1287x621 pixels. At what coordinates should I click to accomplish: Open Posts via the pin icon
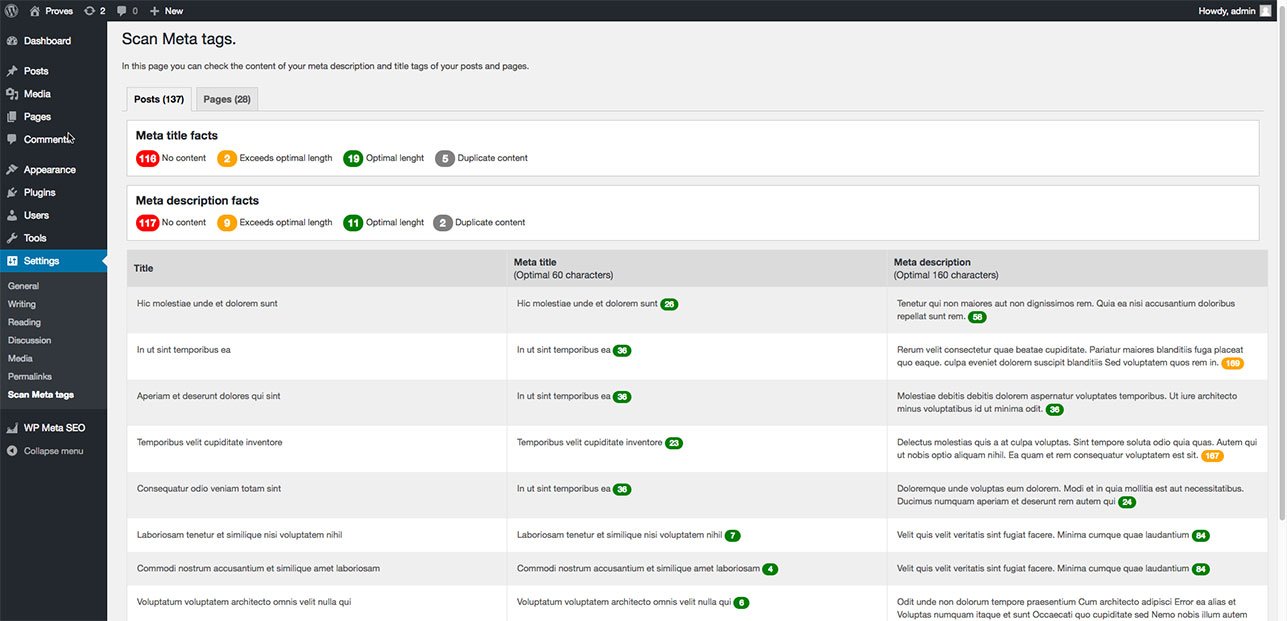click(x=12, y=71)
